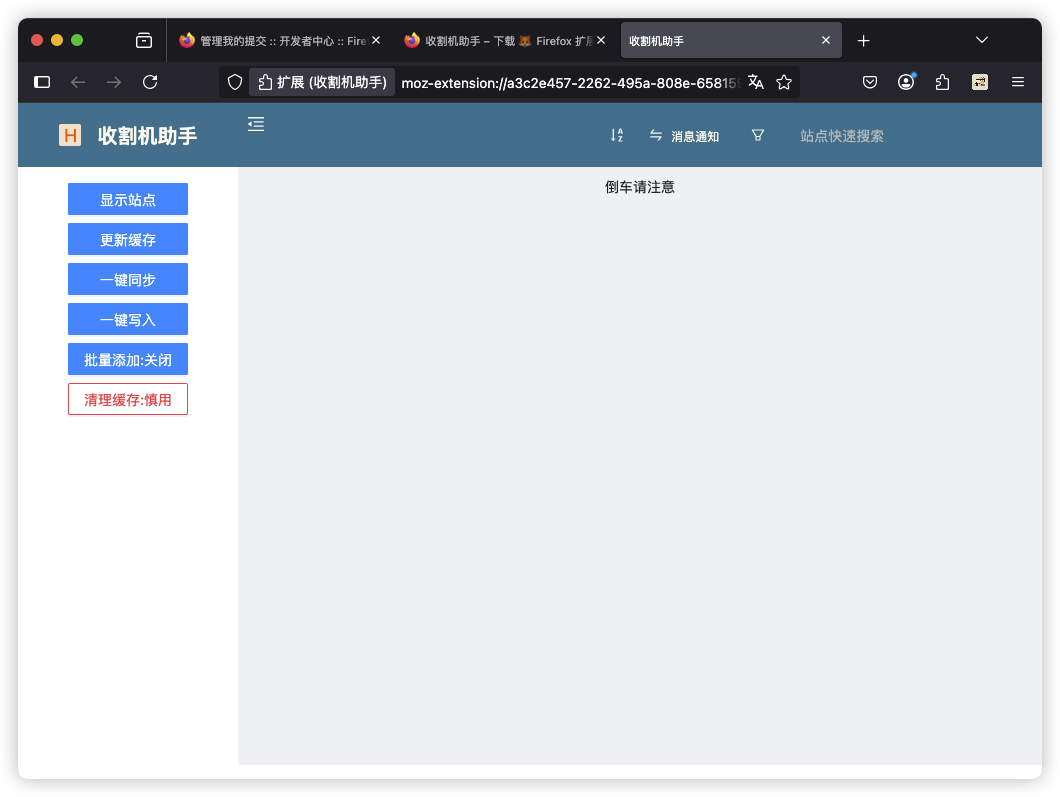Reload the current page
The width and height of the screenshot is (1060, 797).
point(150,82)
